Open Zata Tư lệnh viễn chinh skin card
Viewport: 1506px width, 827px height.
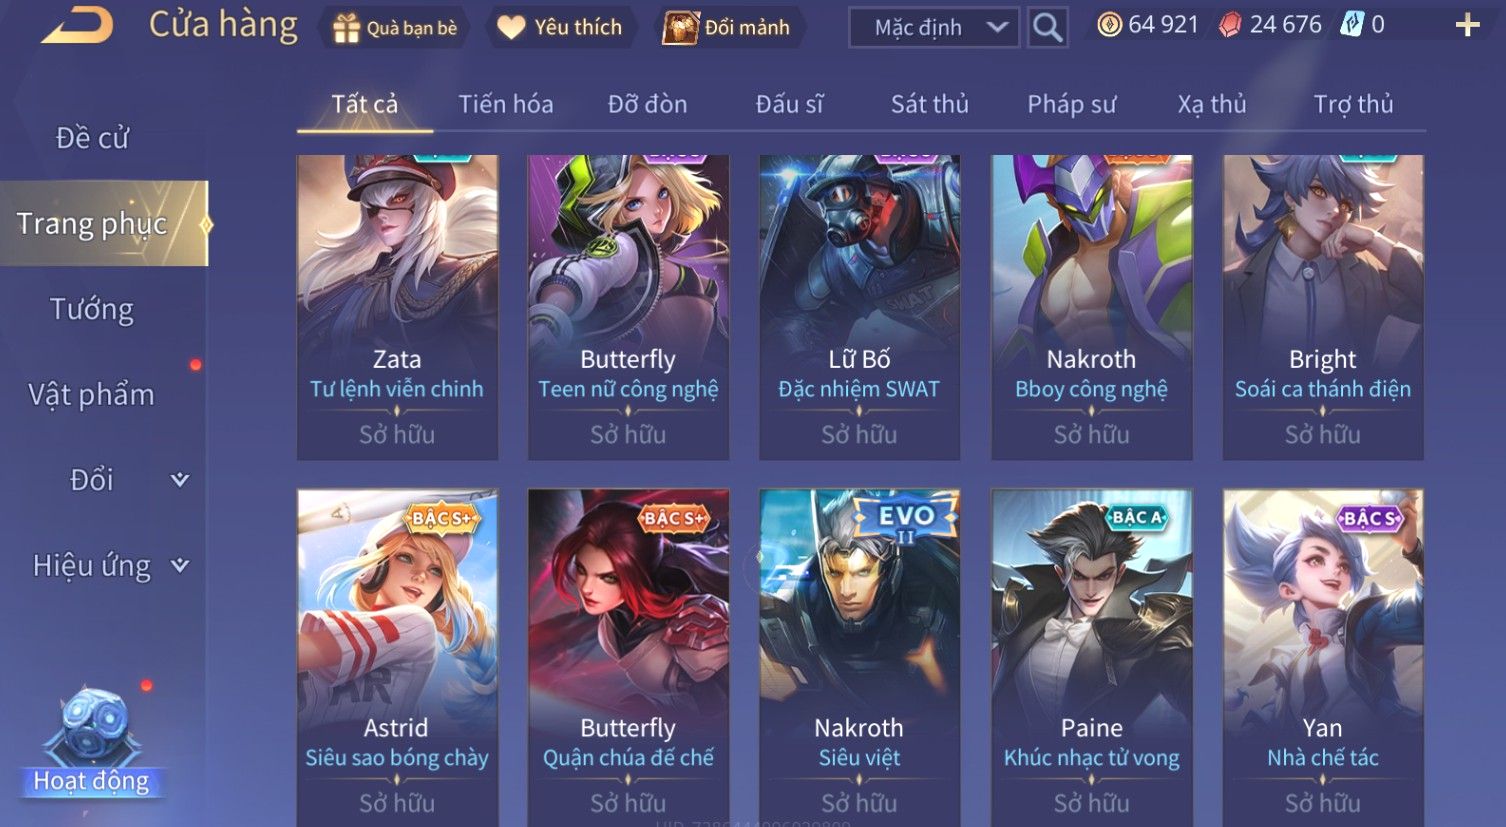tap(397, 307)
